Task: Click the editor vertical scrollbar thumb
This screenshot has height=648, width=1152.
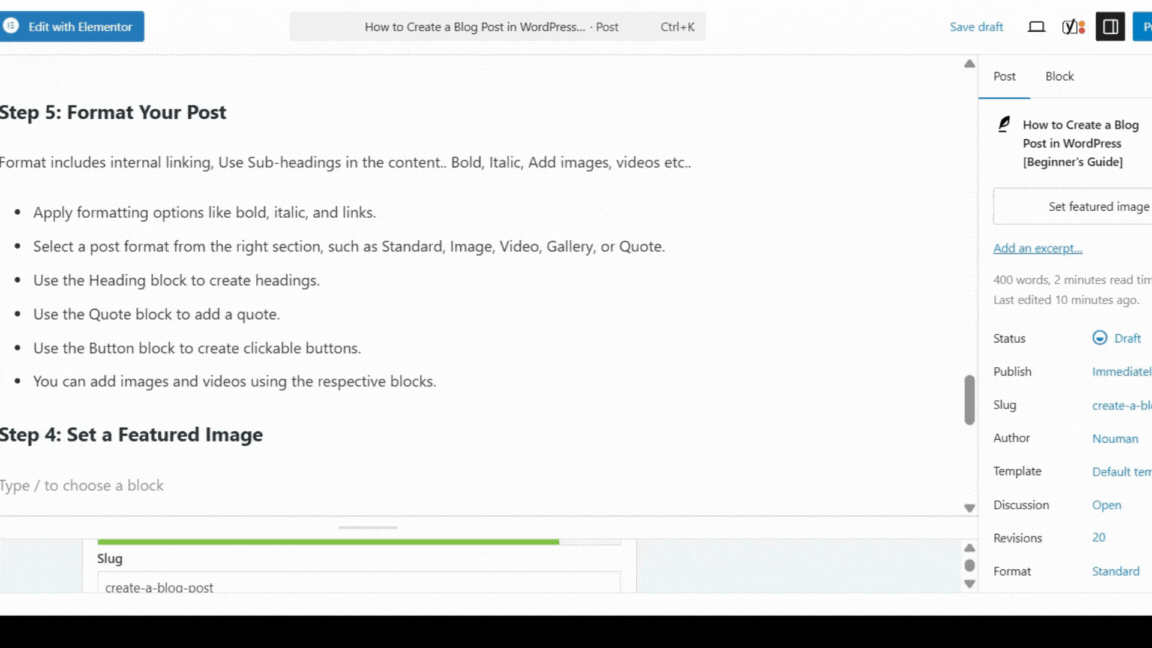Action: 969,400
